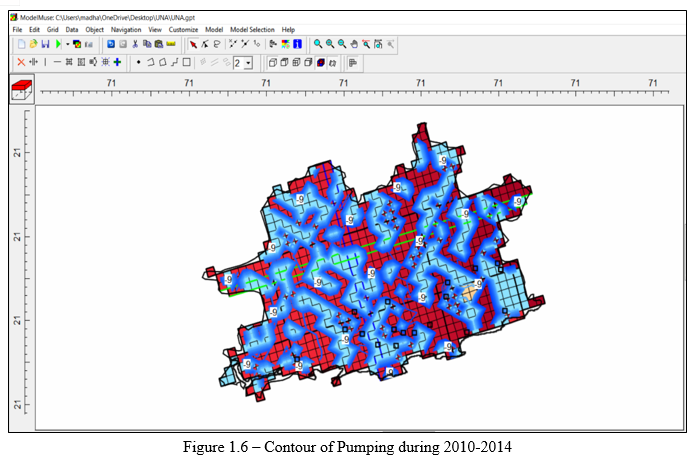Open the Model menu
Screen dimensions: 696x462
(x=214, y=30)
